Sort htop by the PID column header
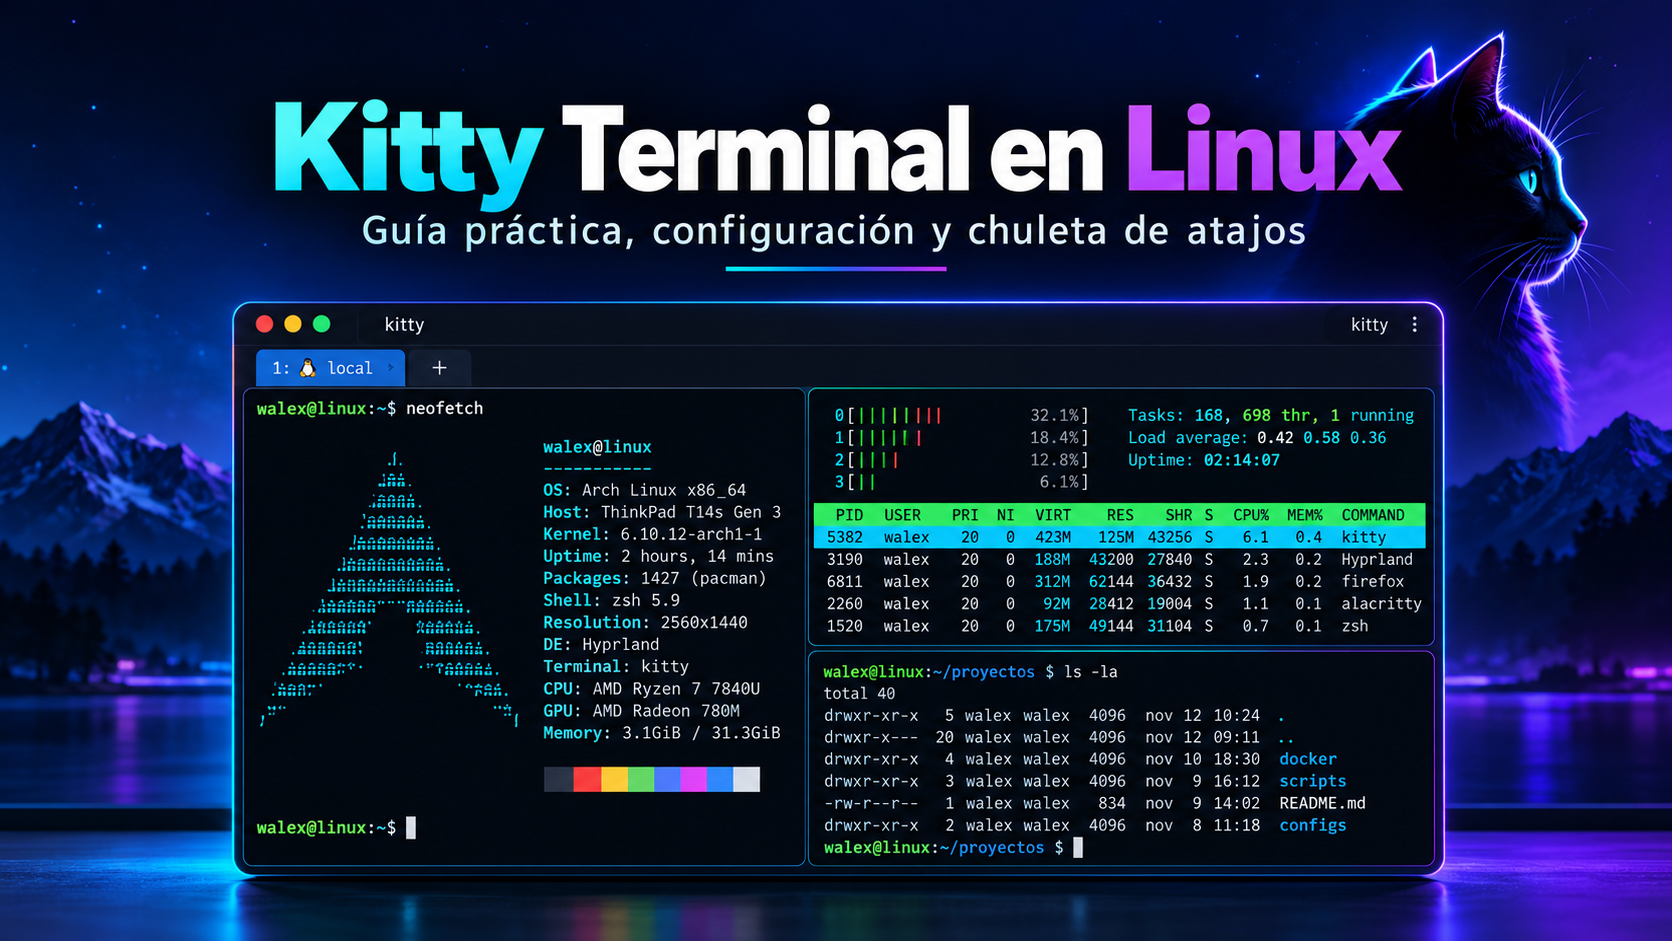Screen dimensions: 1672x941 pos(849,515)
